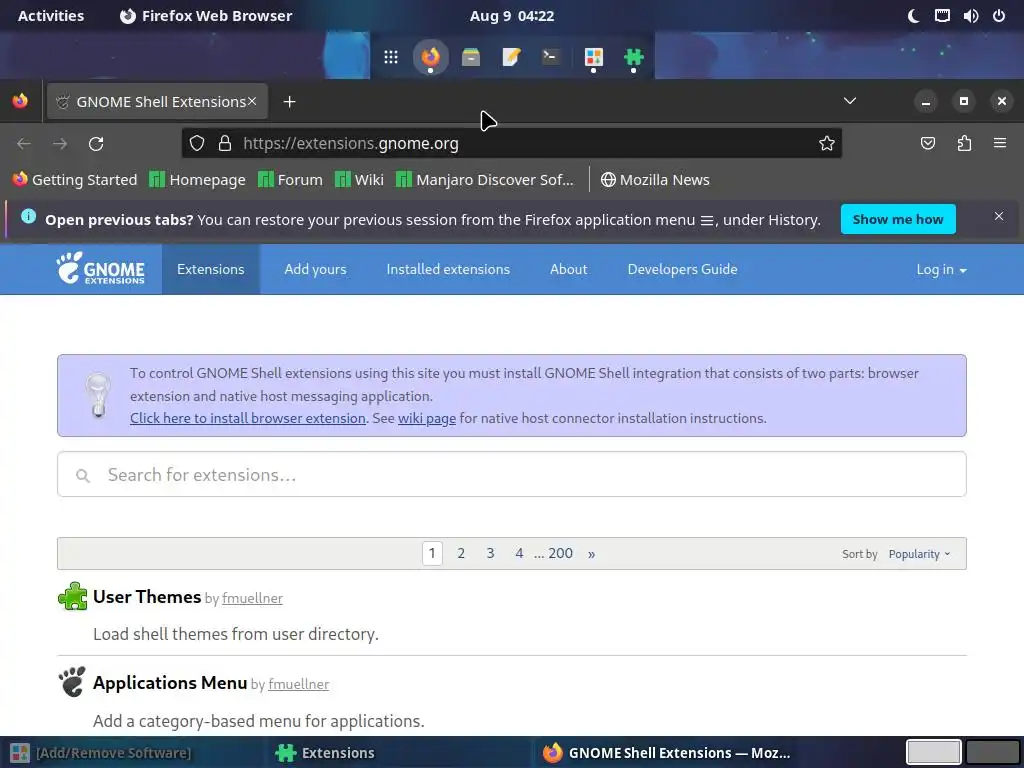Open the Developers Guide
The image size is (1024, 768).
(682, 269)
